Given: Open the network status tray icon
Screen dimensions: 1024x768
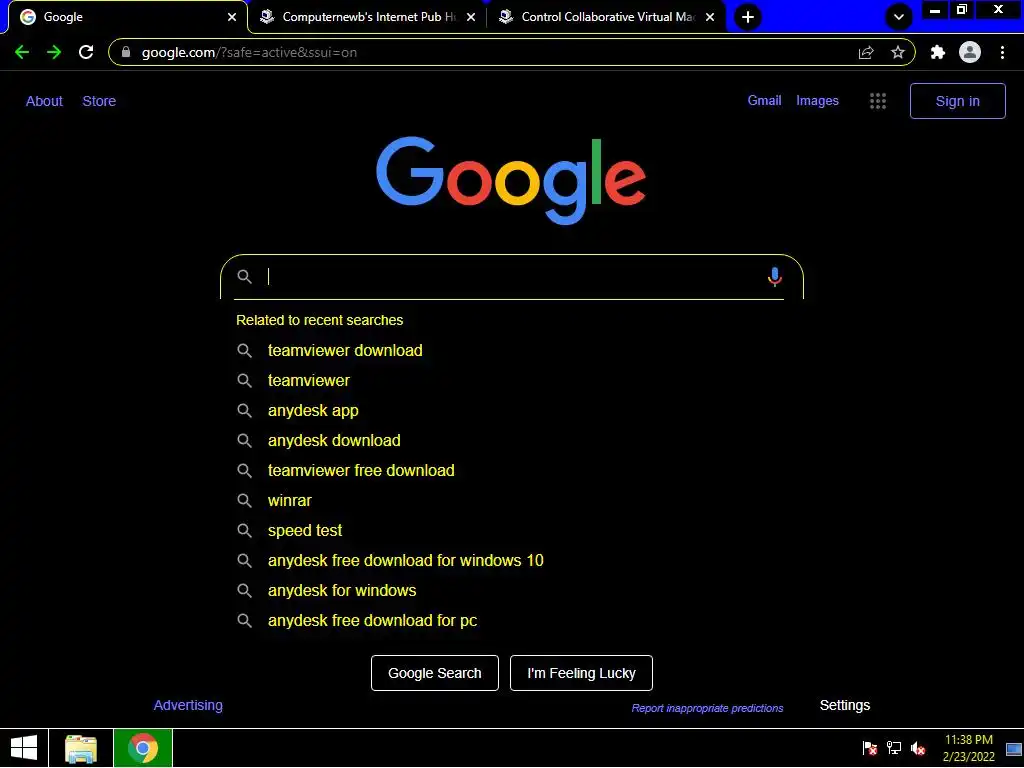Looking at the screenshot, I should coord(893,748).
